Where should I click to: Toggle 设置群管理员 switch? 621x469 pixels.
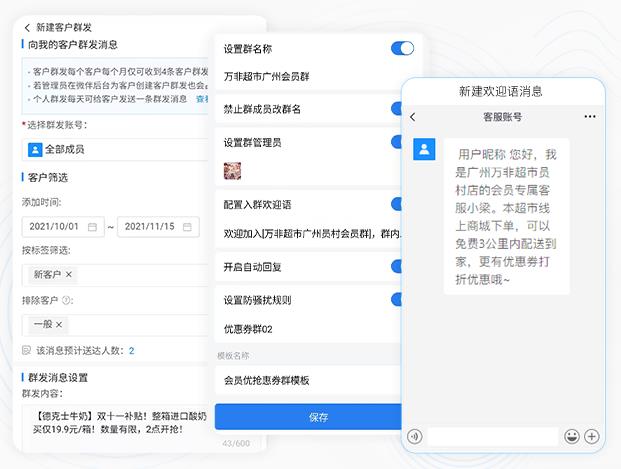click(396, 142)
